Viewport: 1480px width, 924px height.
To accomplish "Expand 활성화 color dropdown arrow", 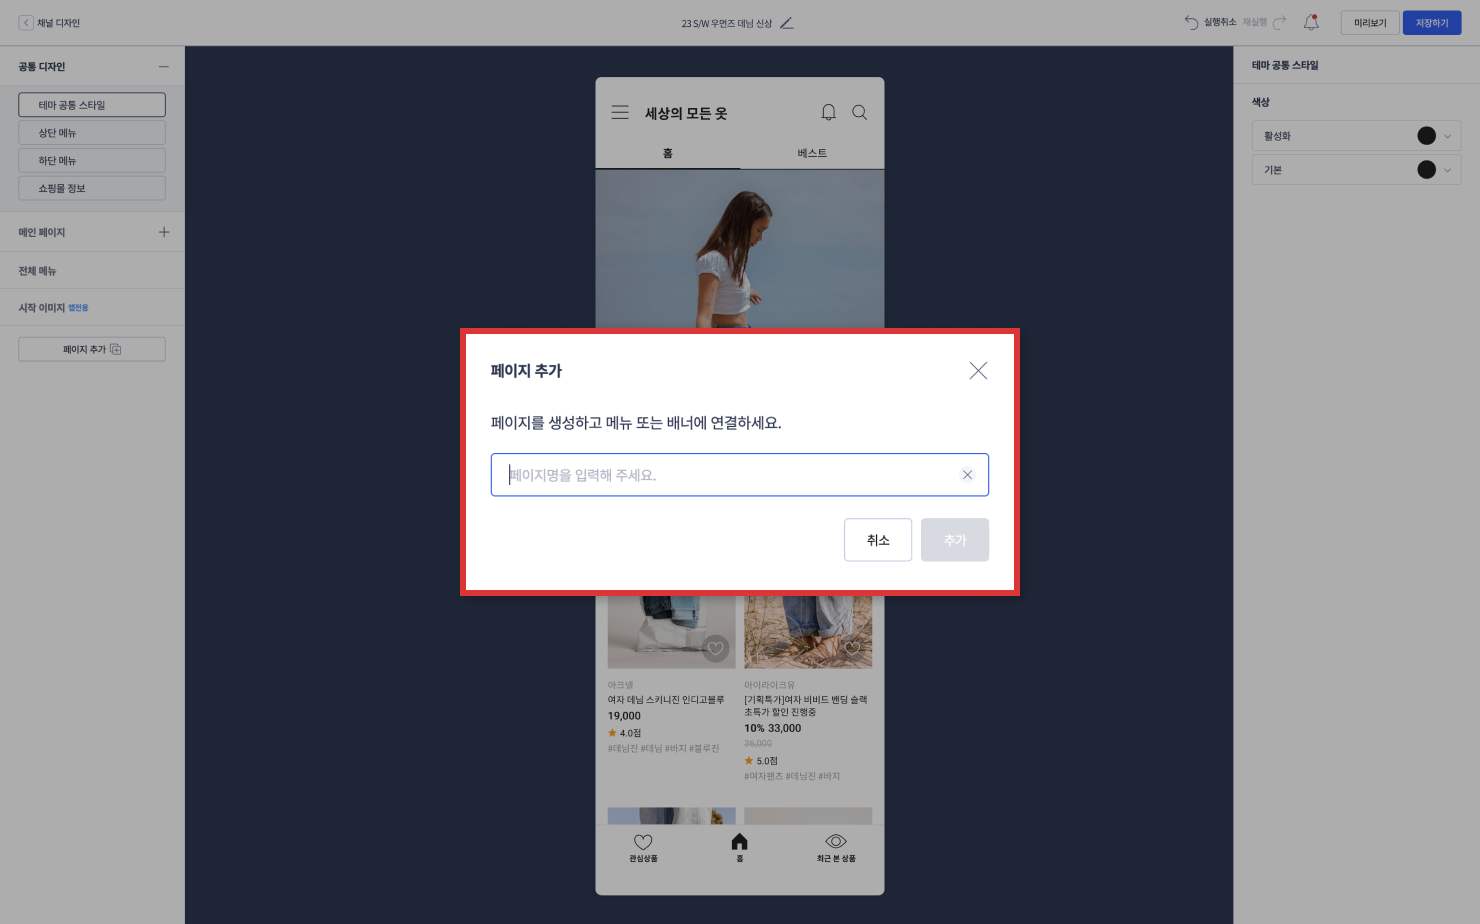I will point(1448,136).
